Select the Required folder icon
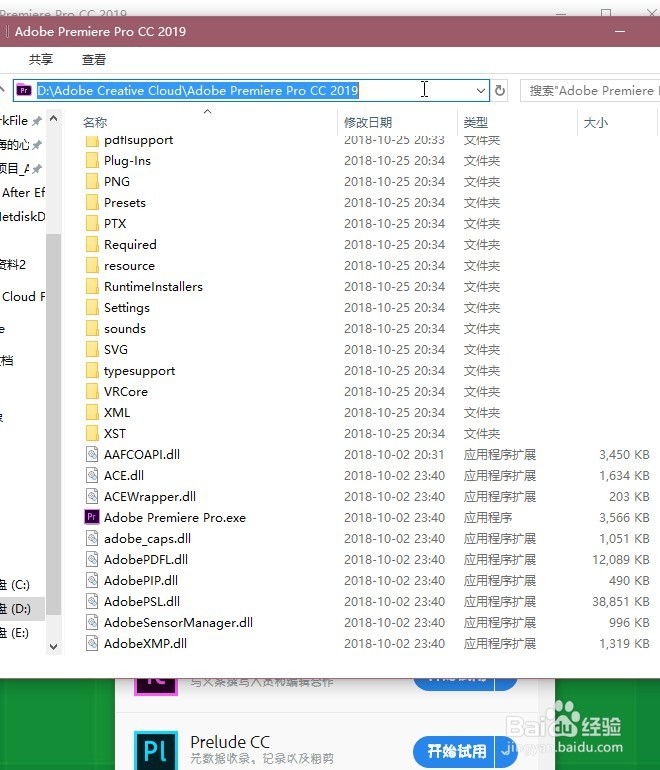 pyautogui.click(x=92, y=245)
